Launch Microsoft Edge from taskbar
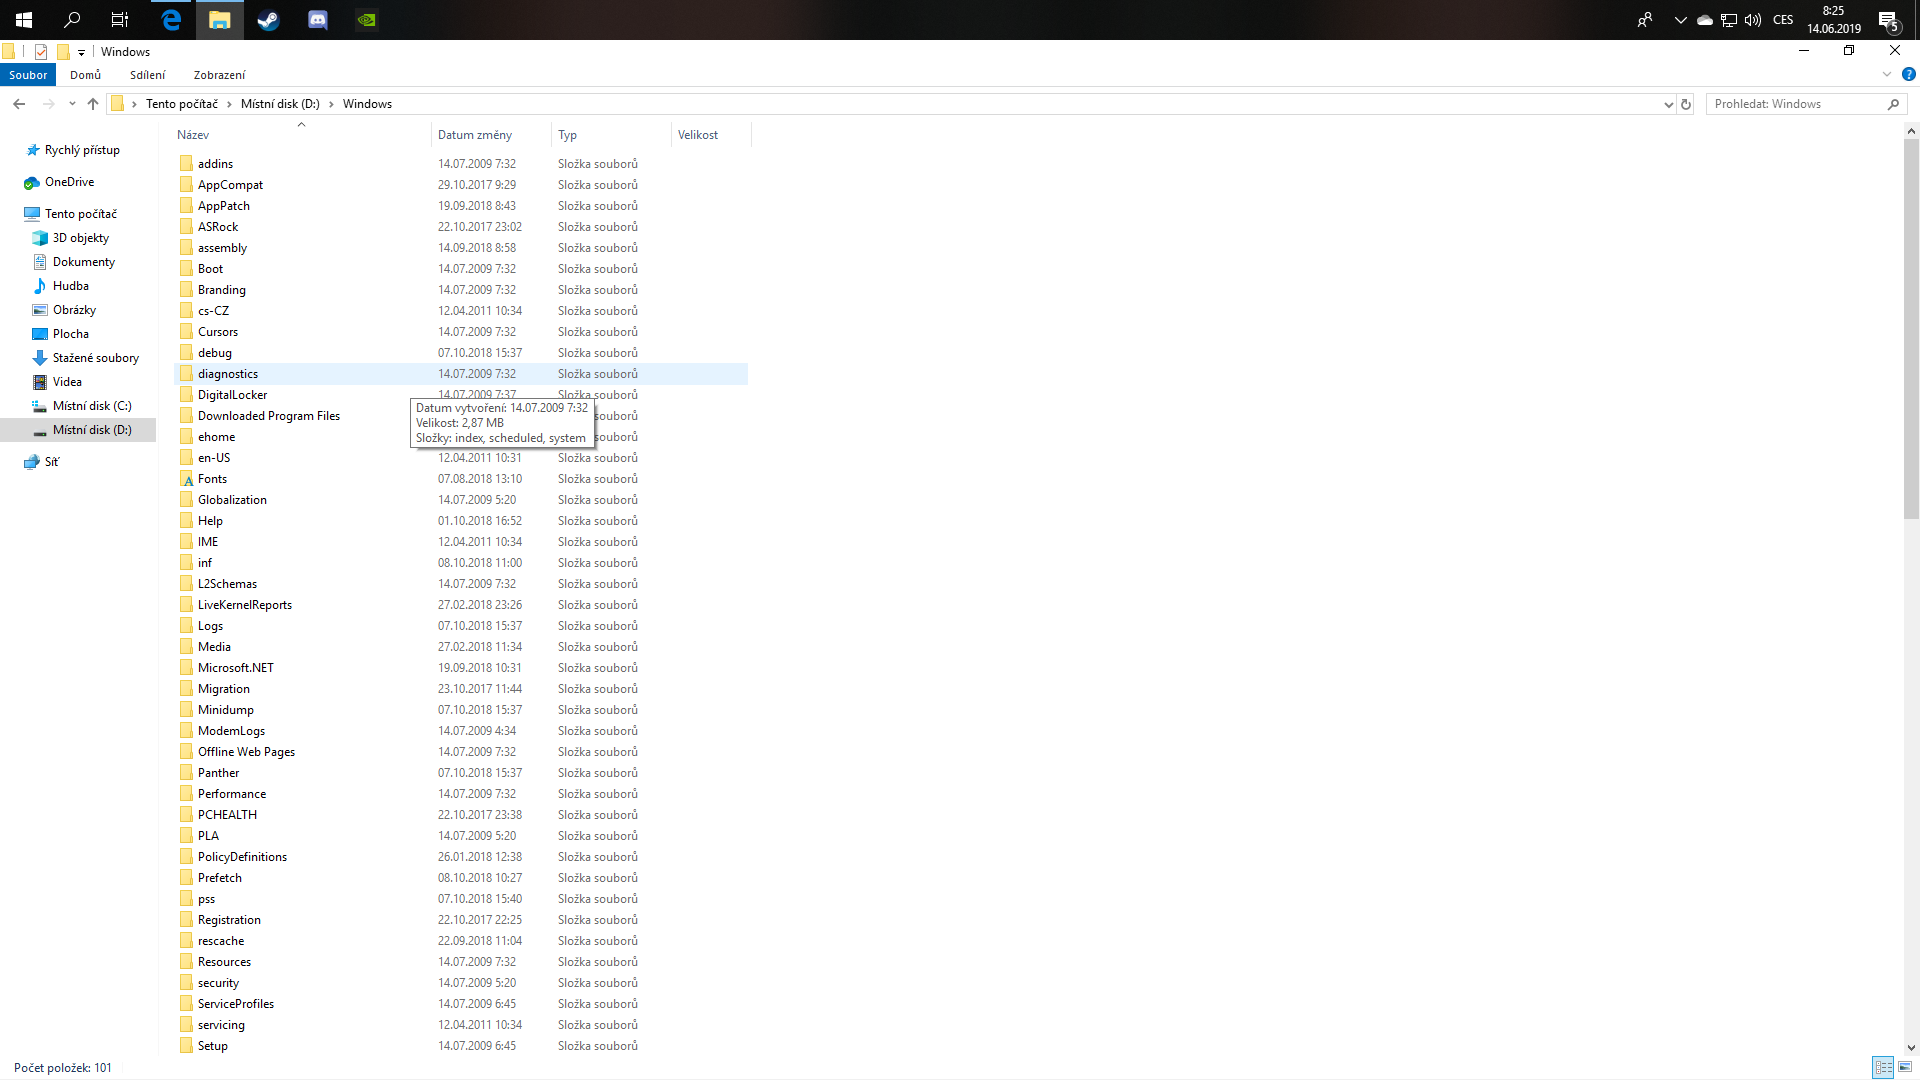Viewport: 1920px width, 1080px height. coord(171,19)
